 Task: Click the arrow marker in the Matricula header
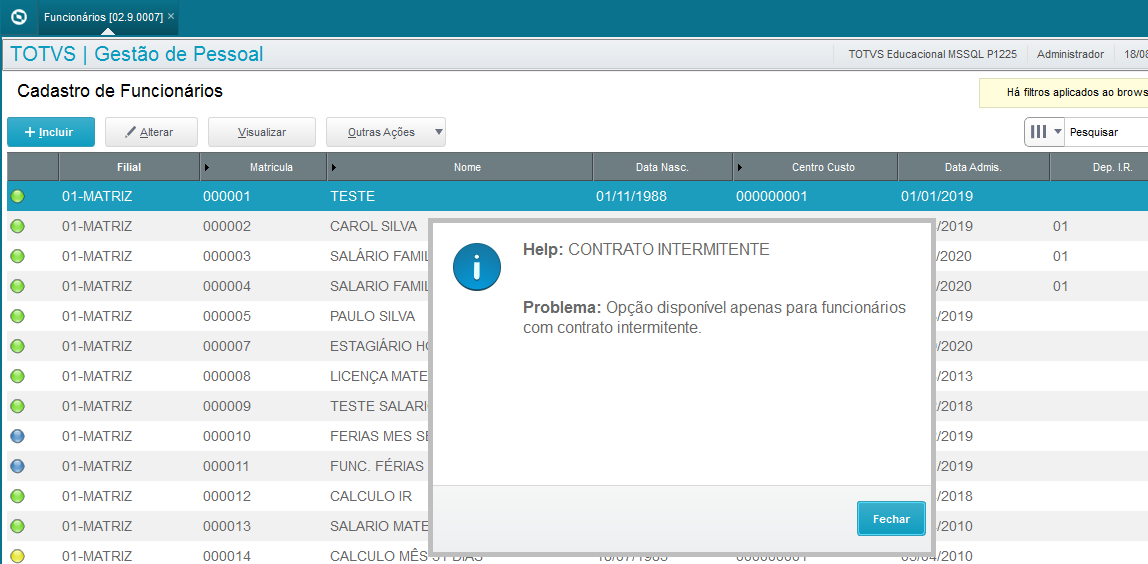tap(207, 168)
